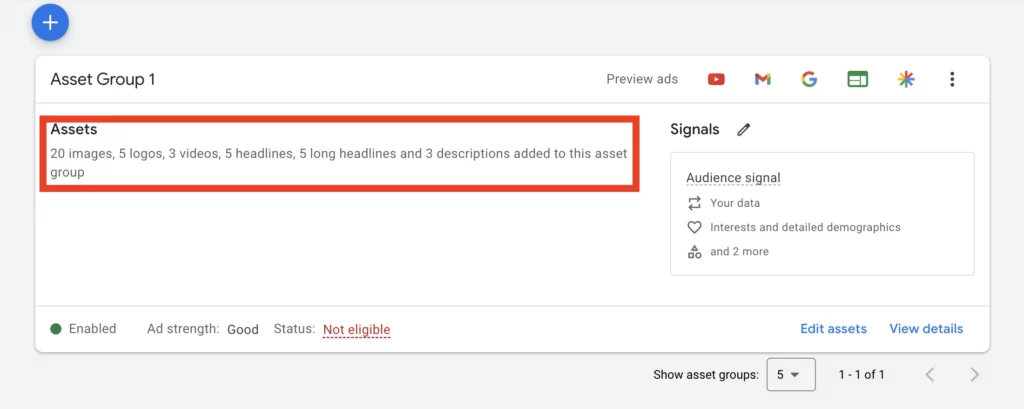Preview the ad on YouTube
Viewport: 1024px width, 409px height.
716,80
